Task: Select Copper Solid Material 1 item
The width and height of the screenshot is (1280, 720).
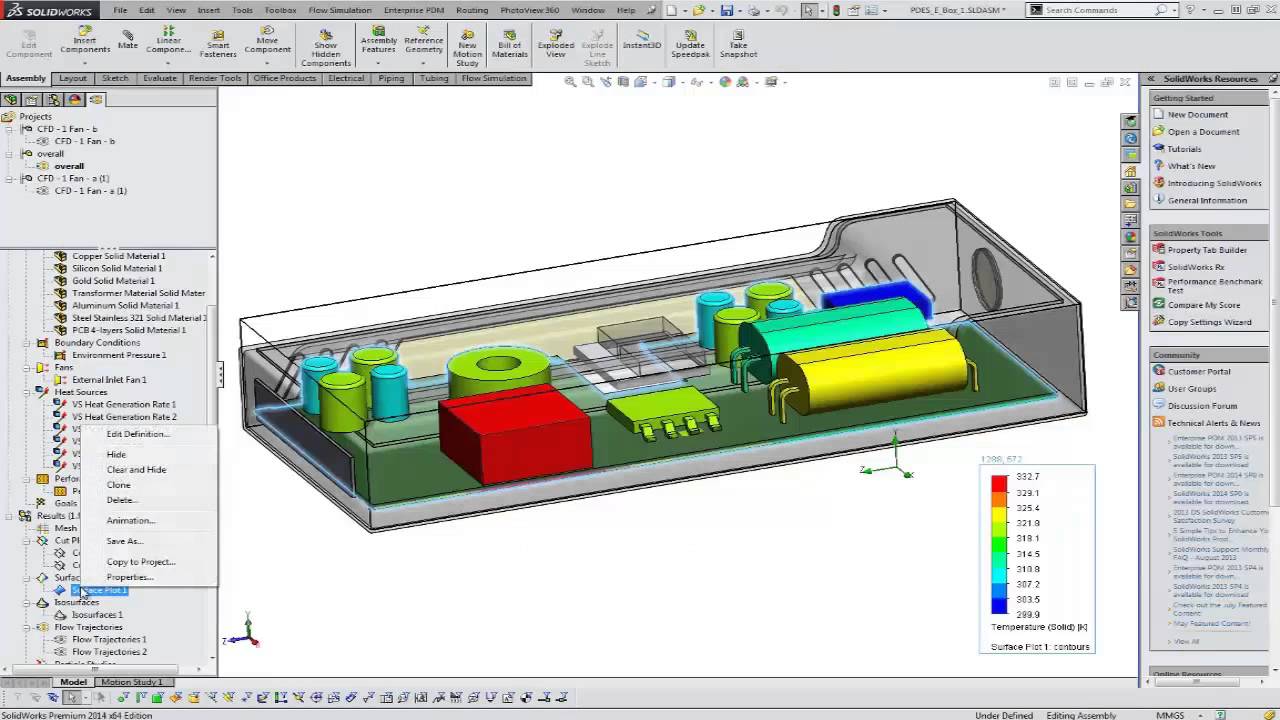Action: 119,256
